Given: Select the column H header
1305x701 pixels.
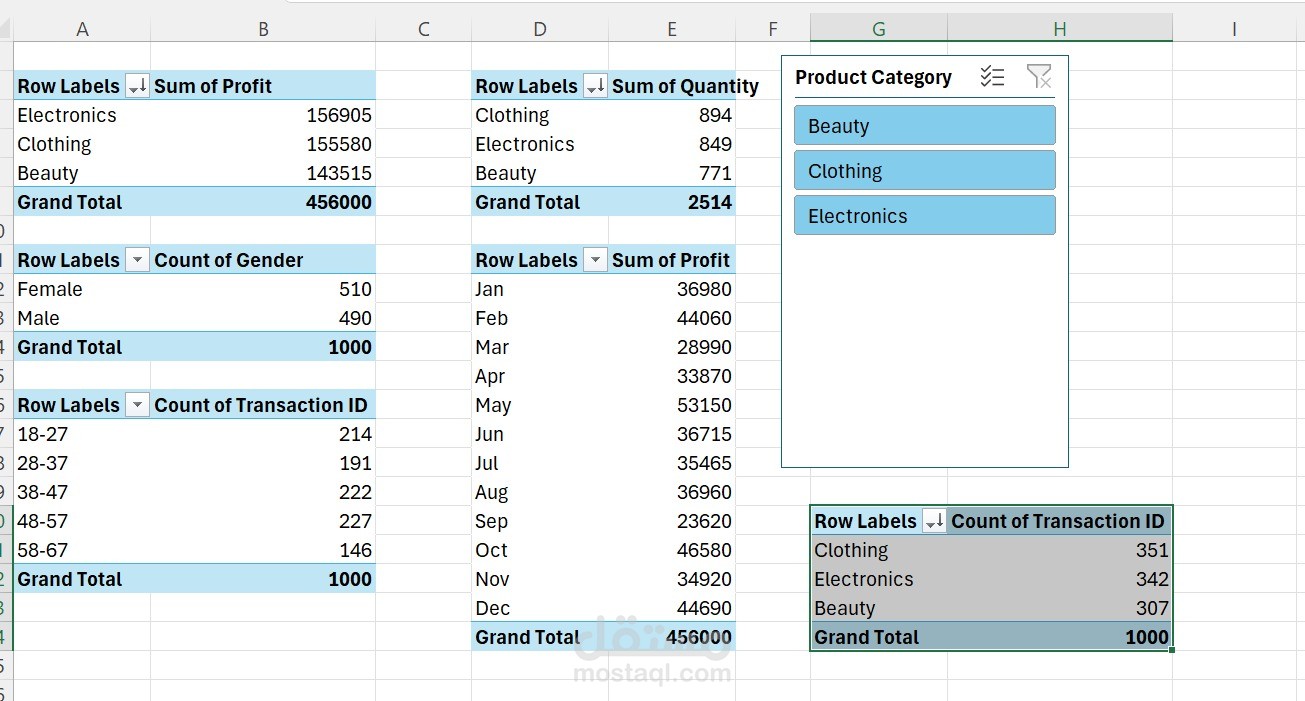Looking at the screenshot, I should tap(1059, 29).
